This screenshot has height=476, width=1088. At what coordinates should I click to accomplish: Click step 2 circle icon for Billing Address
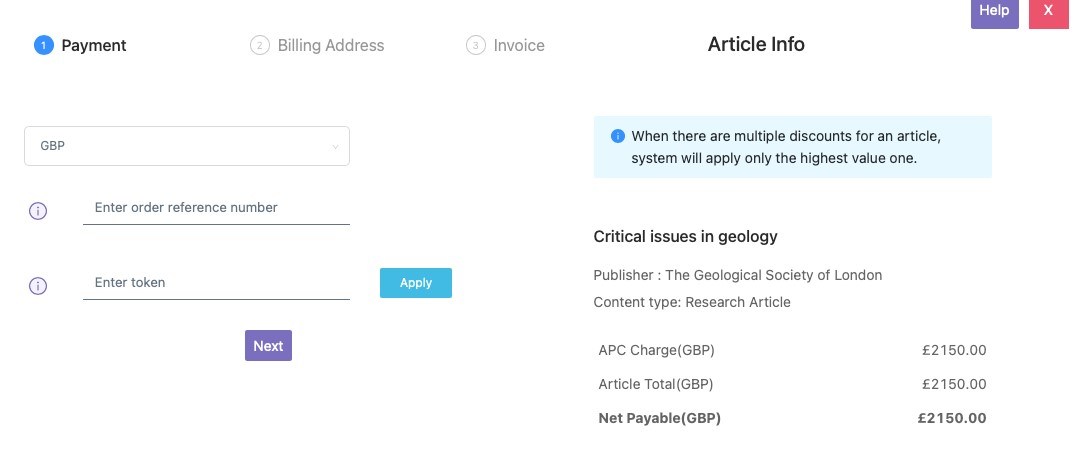[x=260, y=45]
